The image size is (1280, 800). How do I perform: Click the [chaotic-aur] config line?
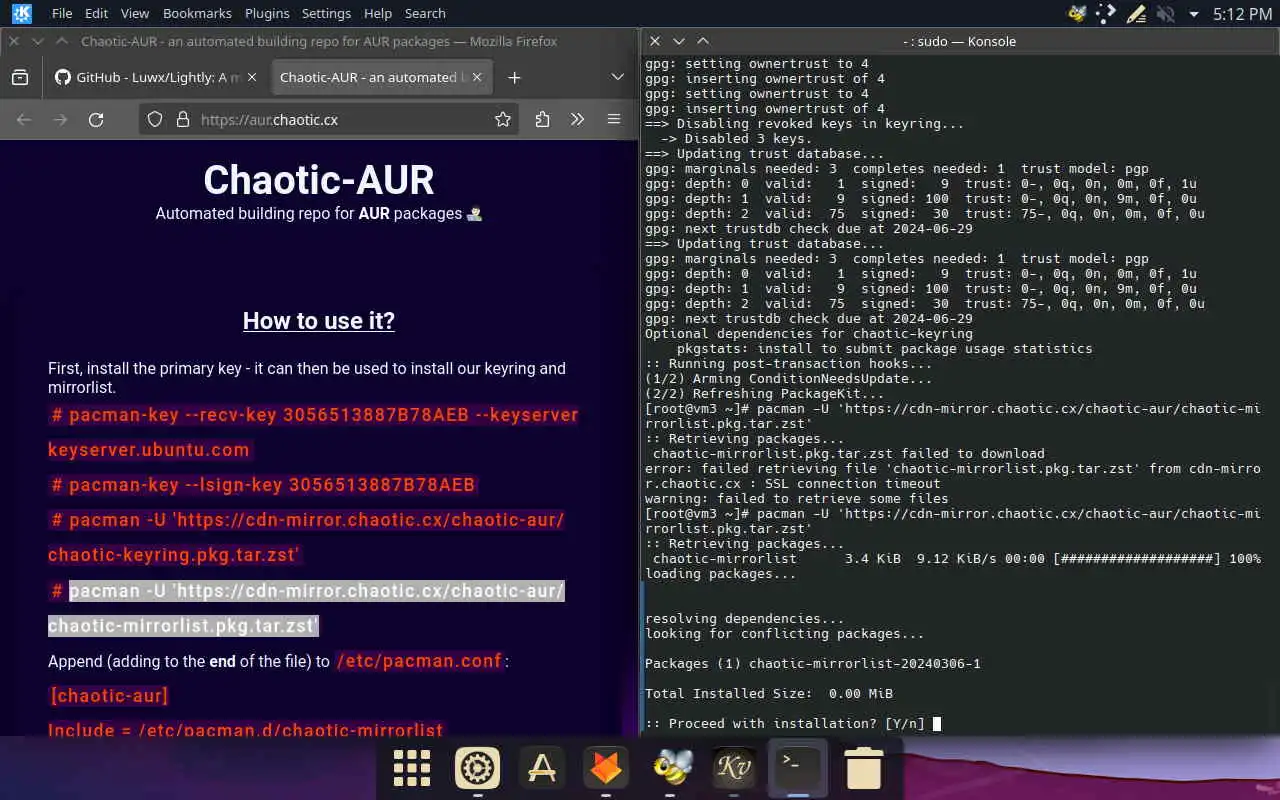point(110,696)
